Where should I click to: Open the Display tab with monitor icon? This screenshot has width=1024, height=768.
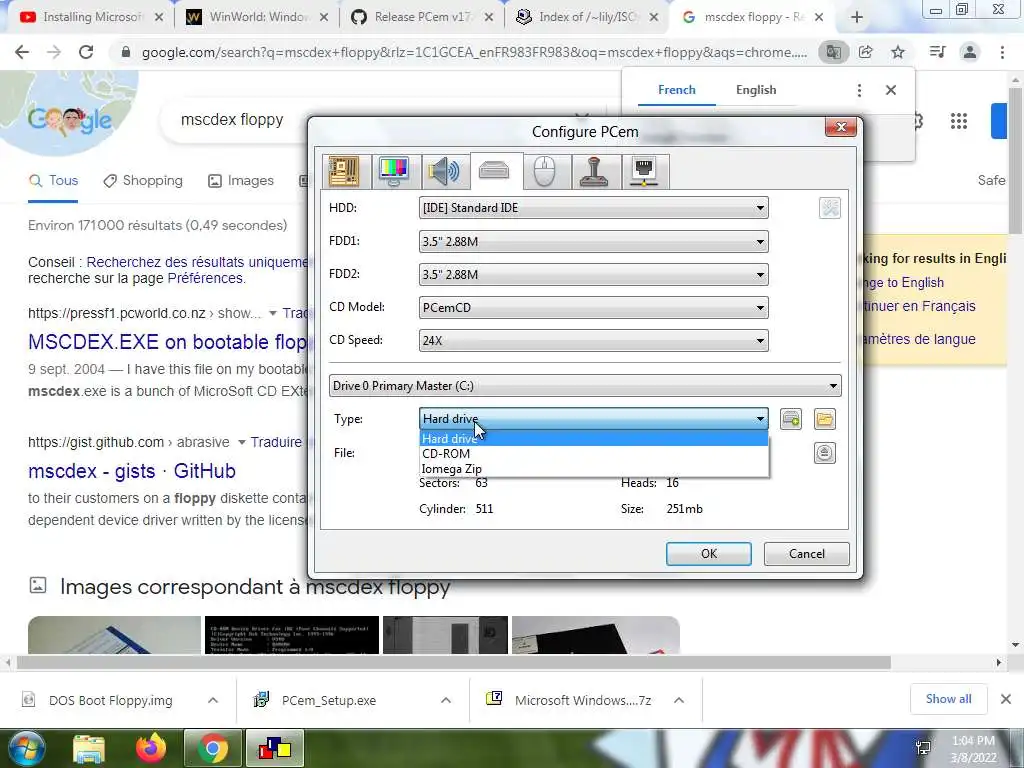point(396,172)
